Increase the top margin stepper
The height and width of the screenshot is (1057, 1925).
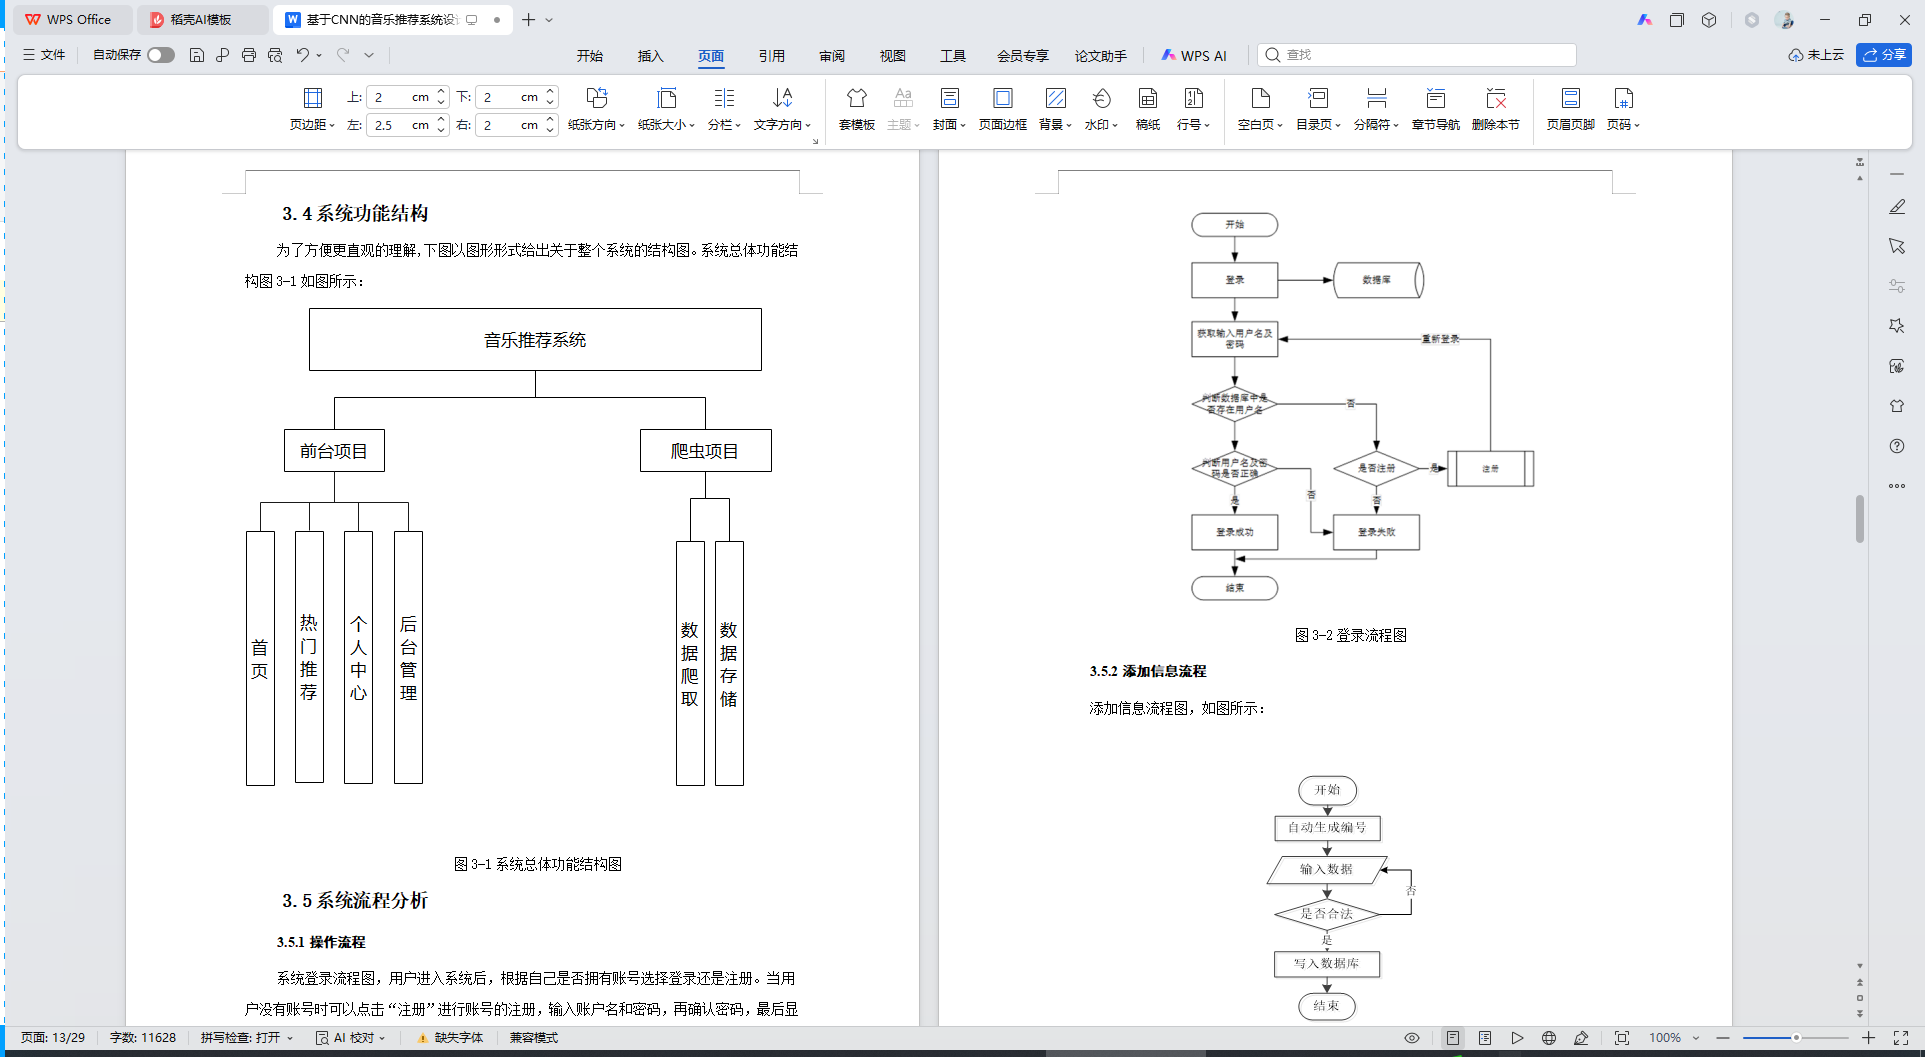441,92
